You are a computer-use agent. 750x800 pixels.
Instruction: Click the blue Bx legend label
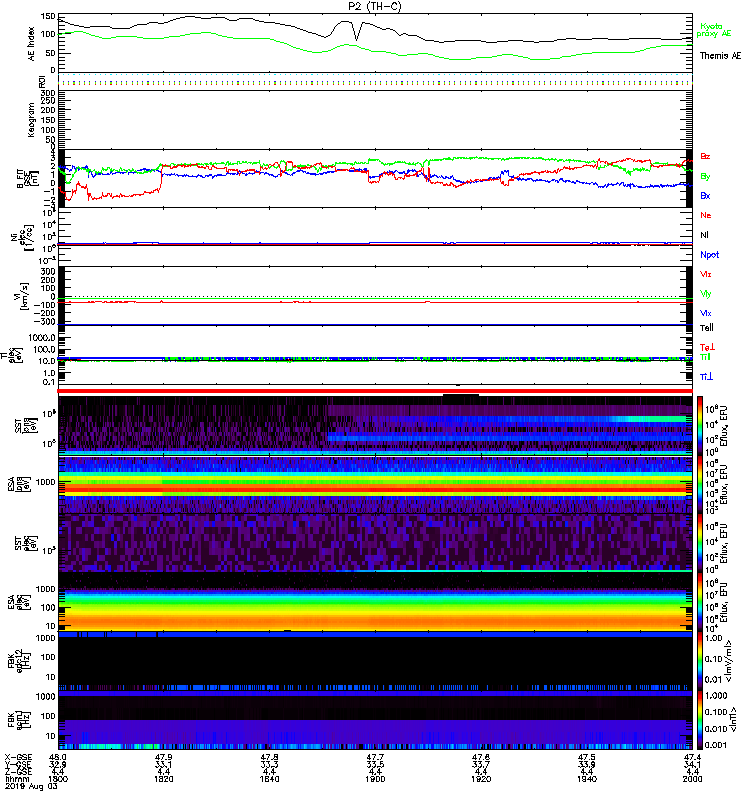point(705,196)
